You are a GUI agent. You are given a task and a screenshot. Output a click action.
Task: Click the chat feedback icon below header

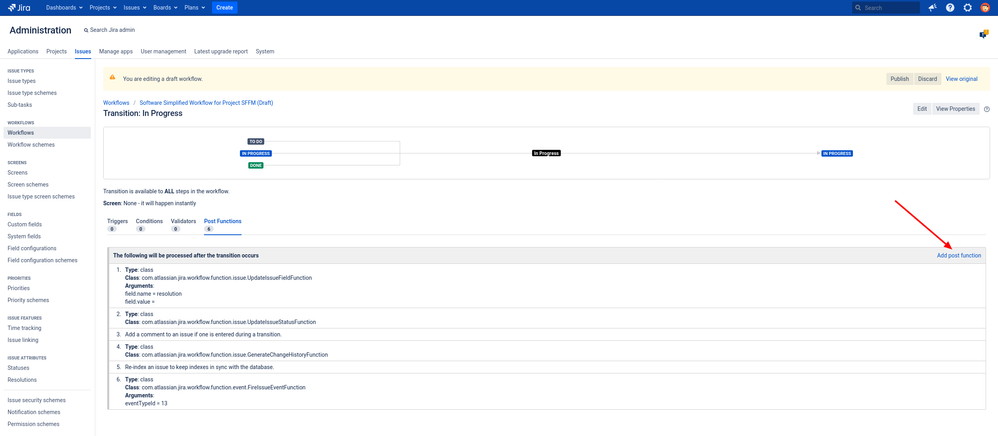tap(984, 34)
